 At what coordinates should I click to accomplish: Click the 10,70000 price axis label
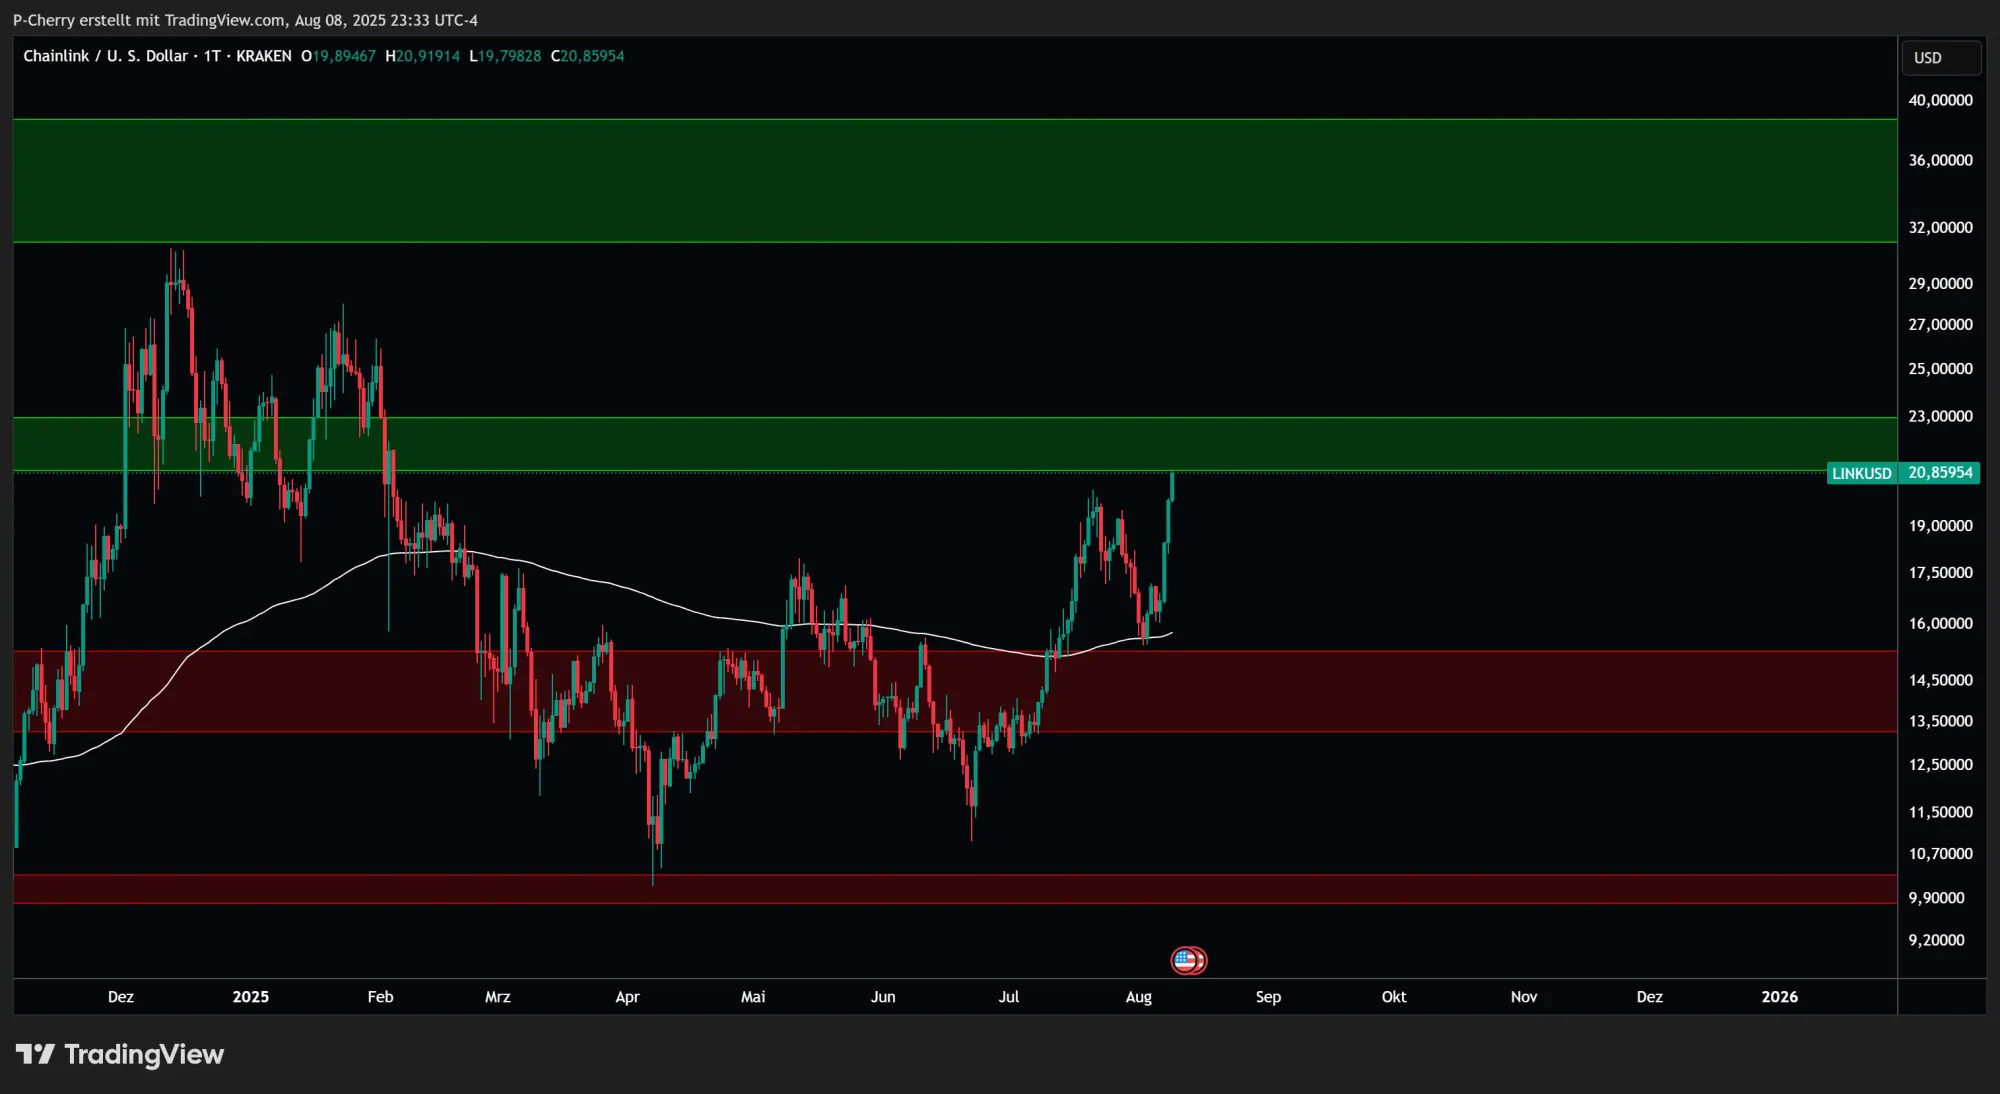[x=1940, y=854]
